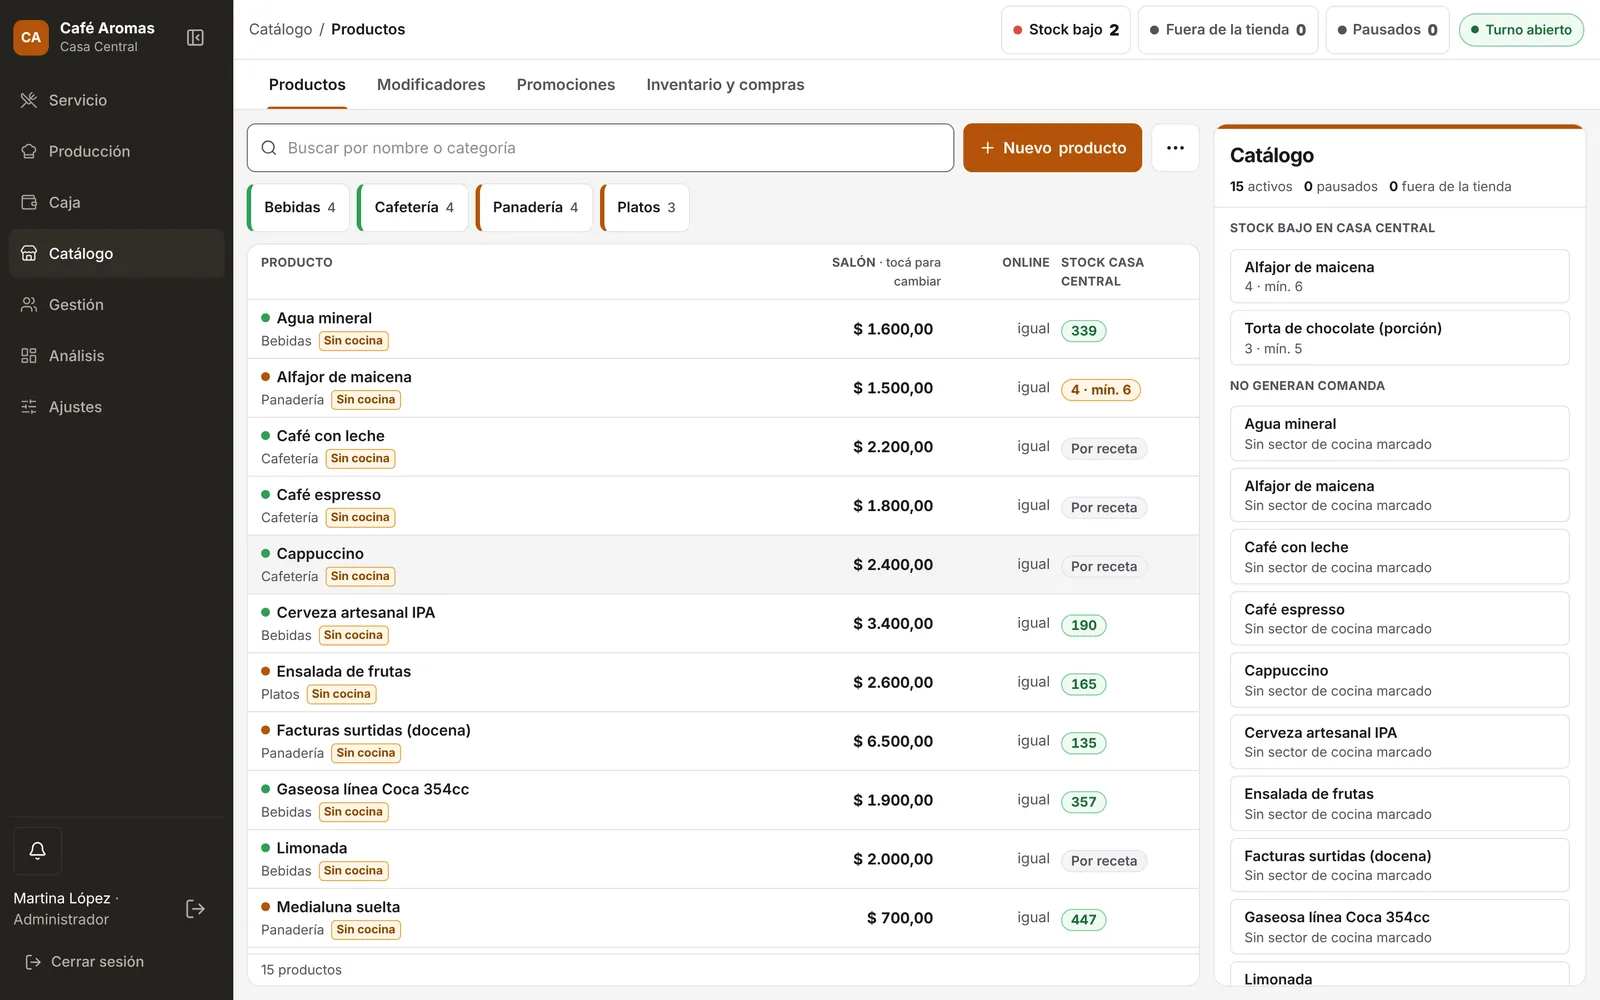
Task: Open the Cerveza artesanal IPA product row
Action: click(723, 624)
